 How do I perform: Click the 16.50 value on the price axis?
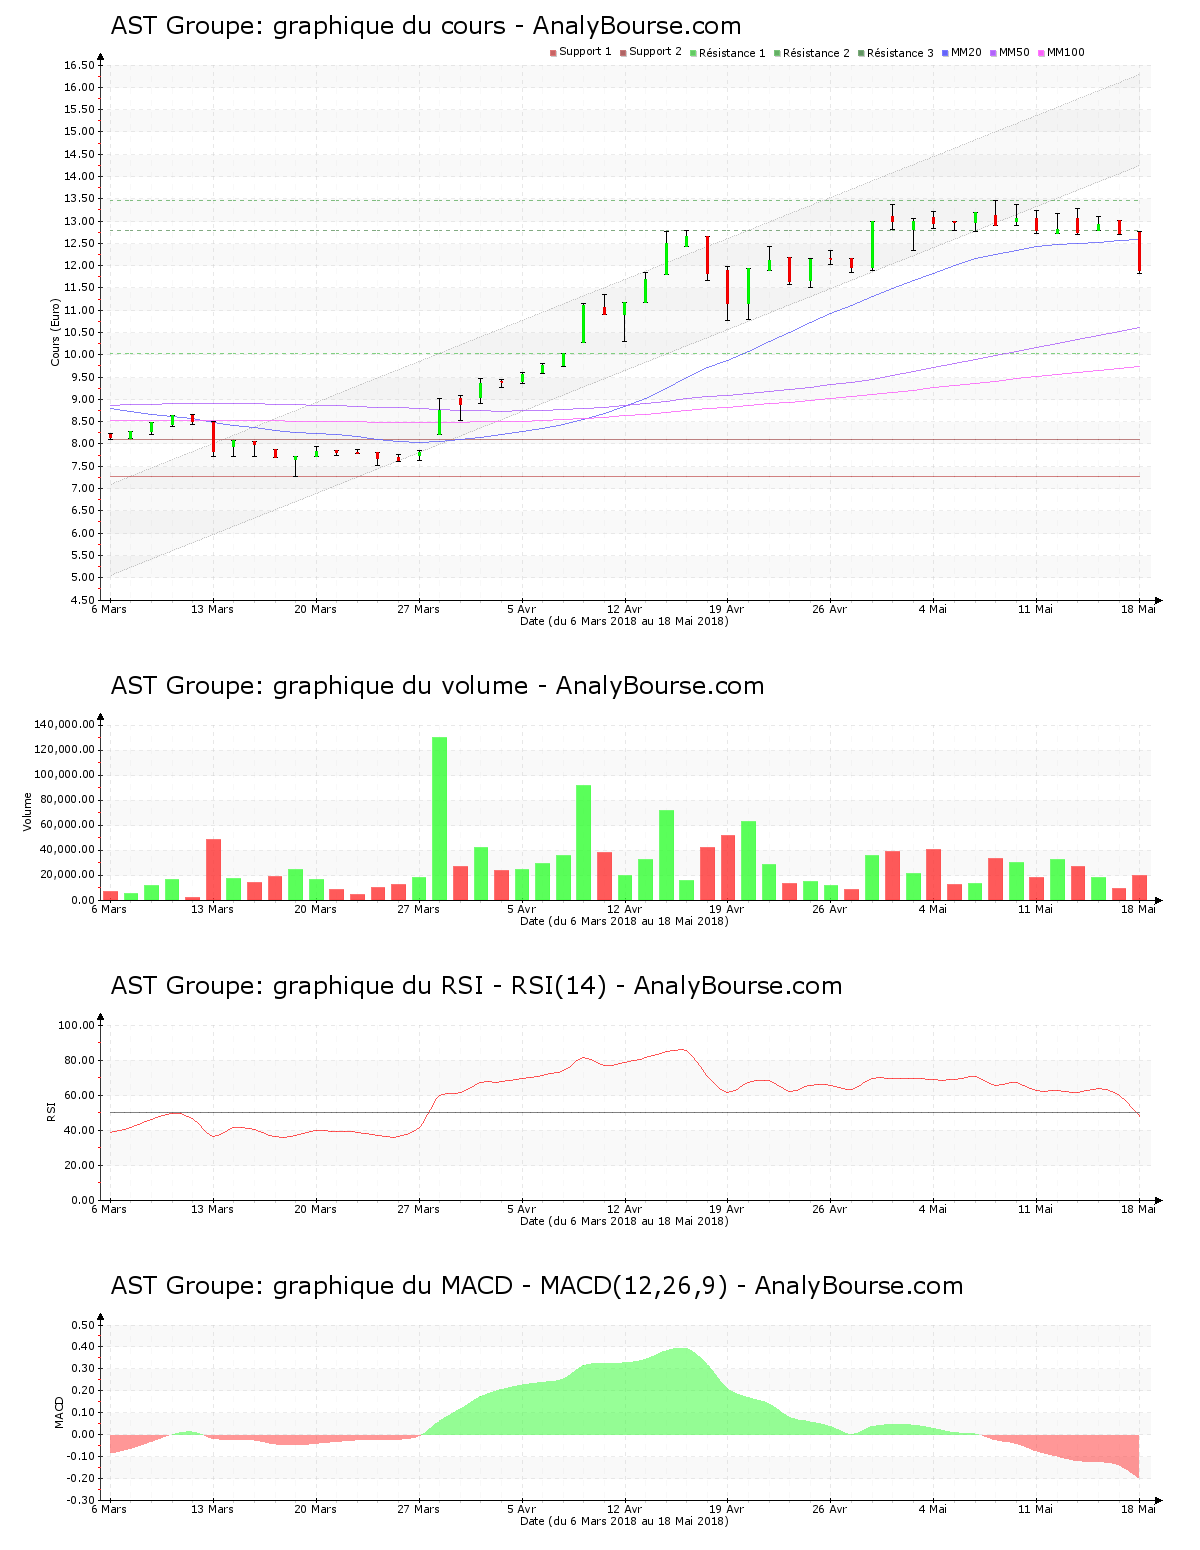79,65
